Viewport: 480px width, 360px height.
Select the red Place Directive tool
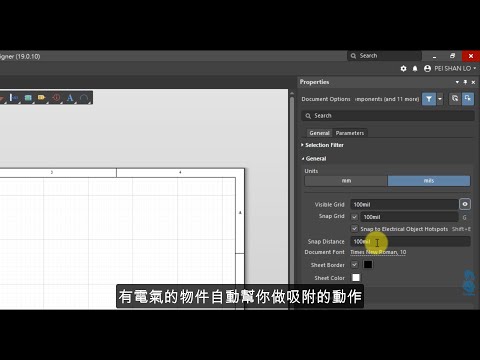tap(56, 98)
